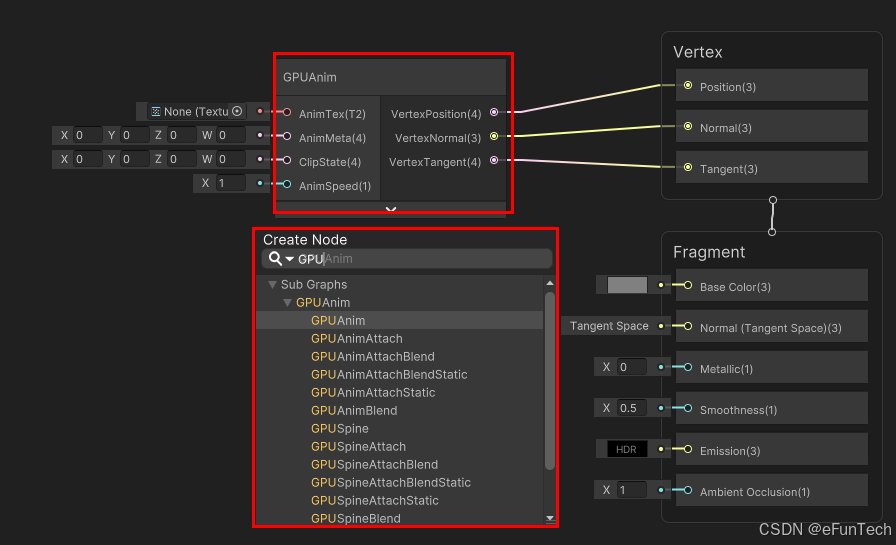Click Normal (Tangent Space)(3) input port

688,326
